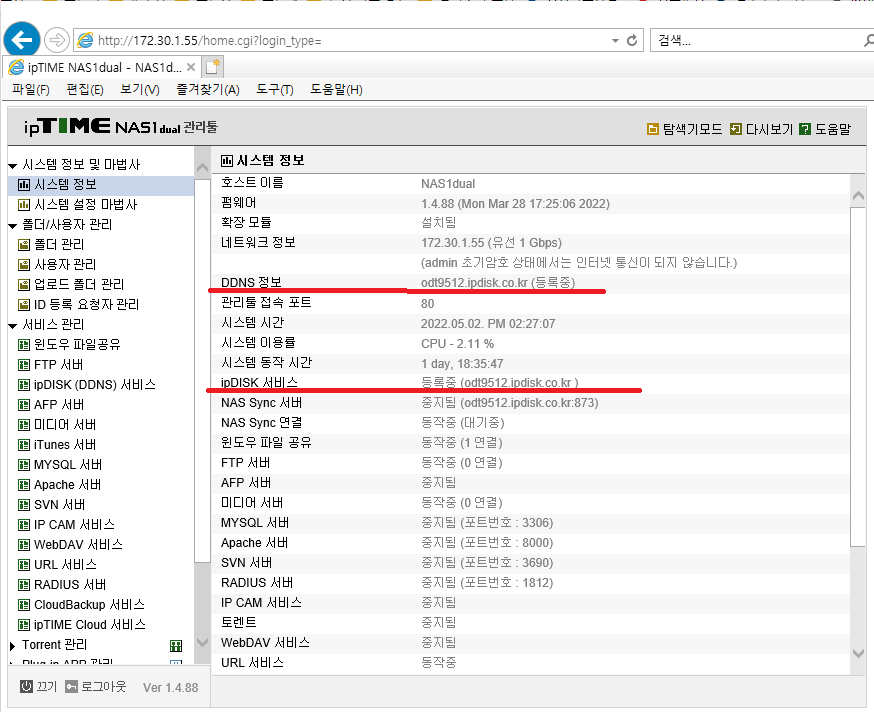Click in the 검색 search input field
874x712 pixels.
(758, 40)
